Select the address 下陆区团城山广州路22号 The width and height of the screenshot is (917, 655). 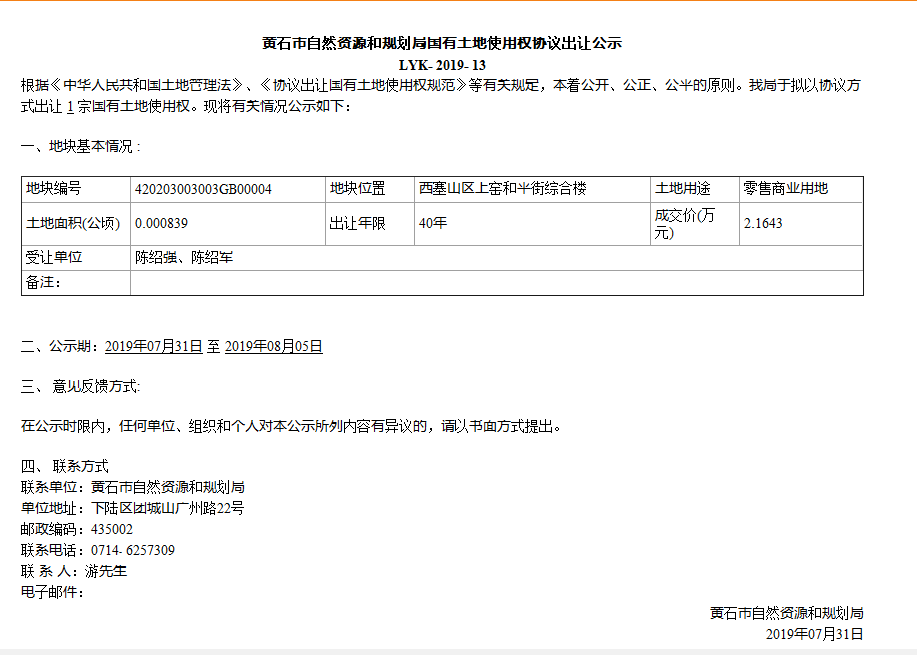coord(167,508)
